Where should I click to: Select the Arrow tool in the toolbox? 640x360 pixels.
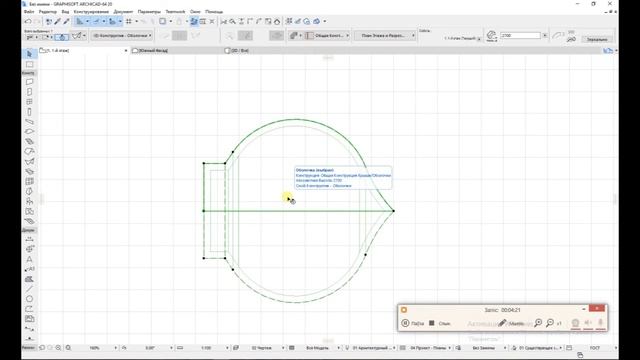click(x=29, y=54)
